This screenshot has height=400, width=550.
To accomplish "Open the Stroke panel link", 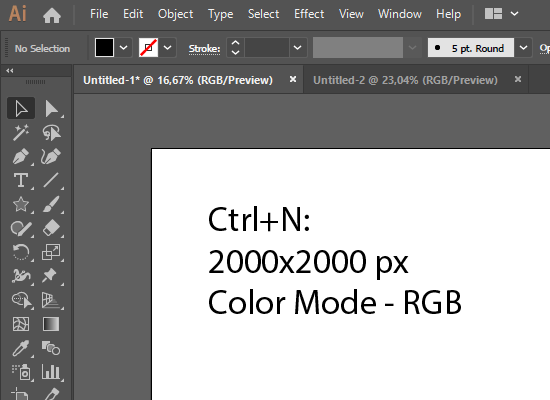I will click(x=204, y=49).
